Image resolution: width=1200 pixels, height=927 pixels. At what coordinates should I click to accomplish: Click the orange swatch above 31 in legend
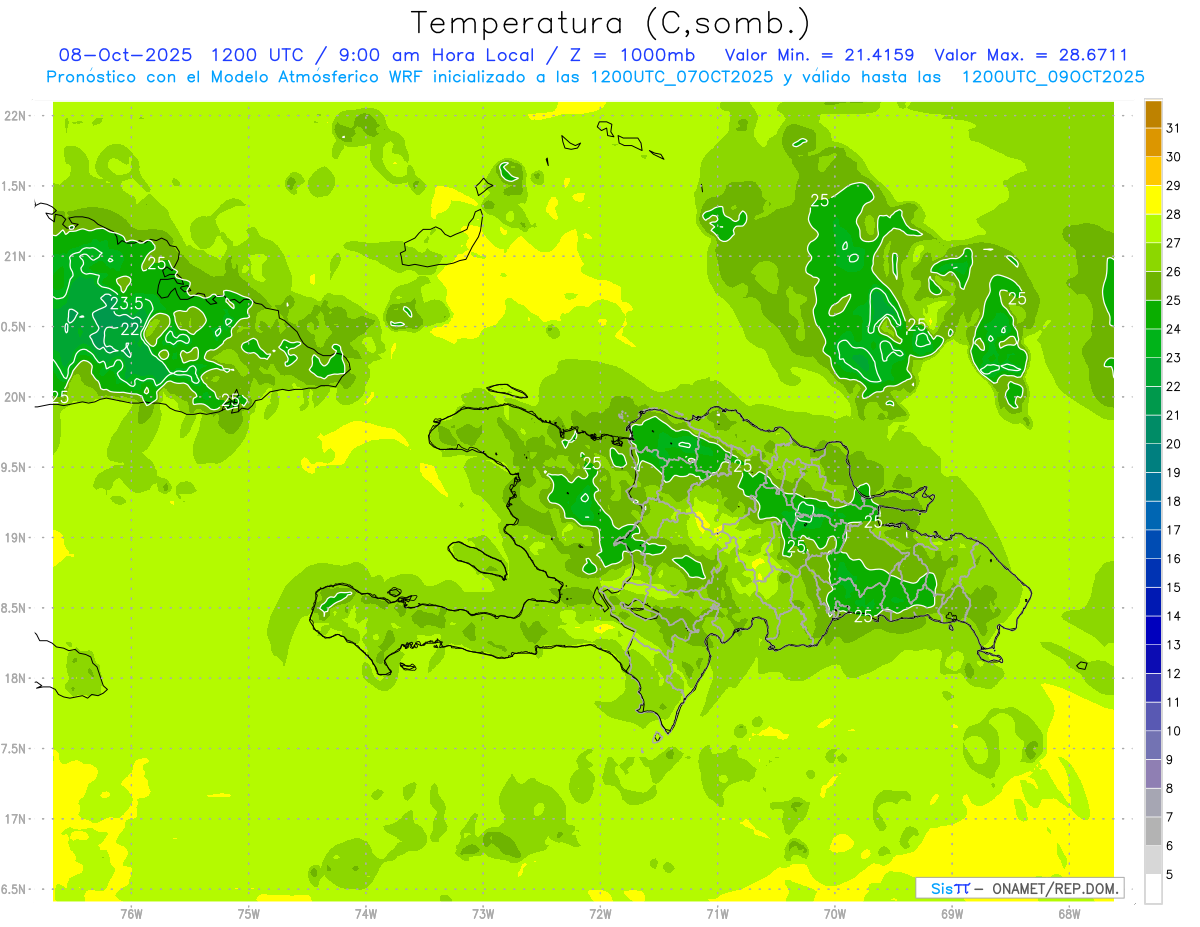(1153, 113)
